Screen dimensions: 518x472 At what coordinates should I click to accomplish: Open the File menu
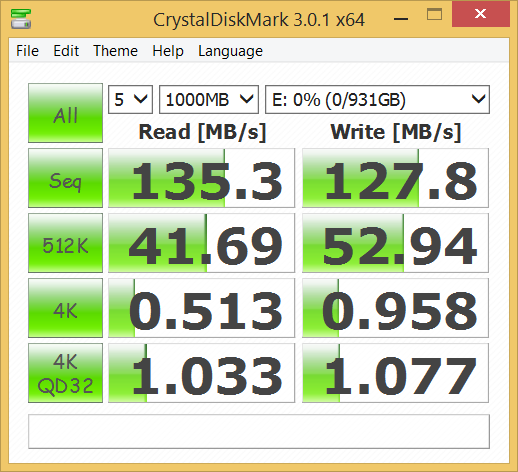pyautogui.click(x=27, y=51)
